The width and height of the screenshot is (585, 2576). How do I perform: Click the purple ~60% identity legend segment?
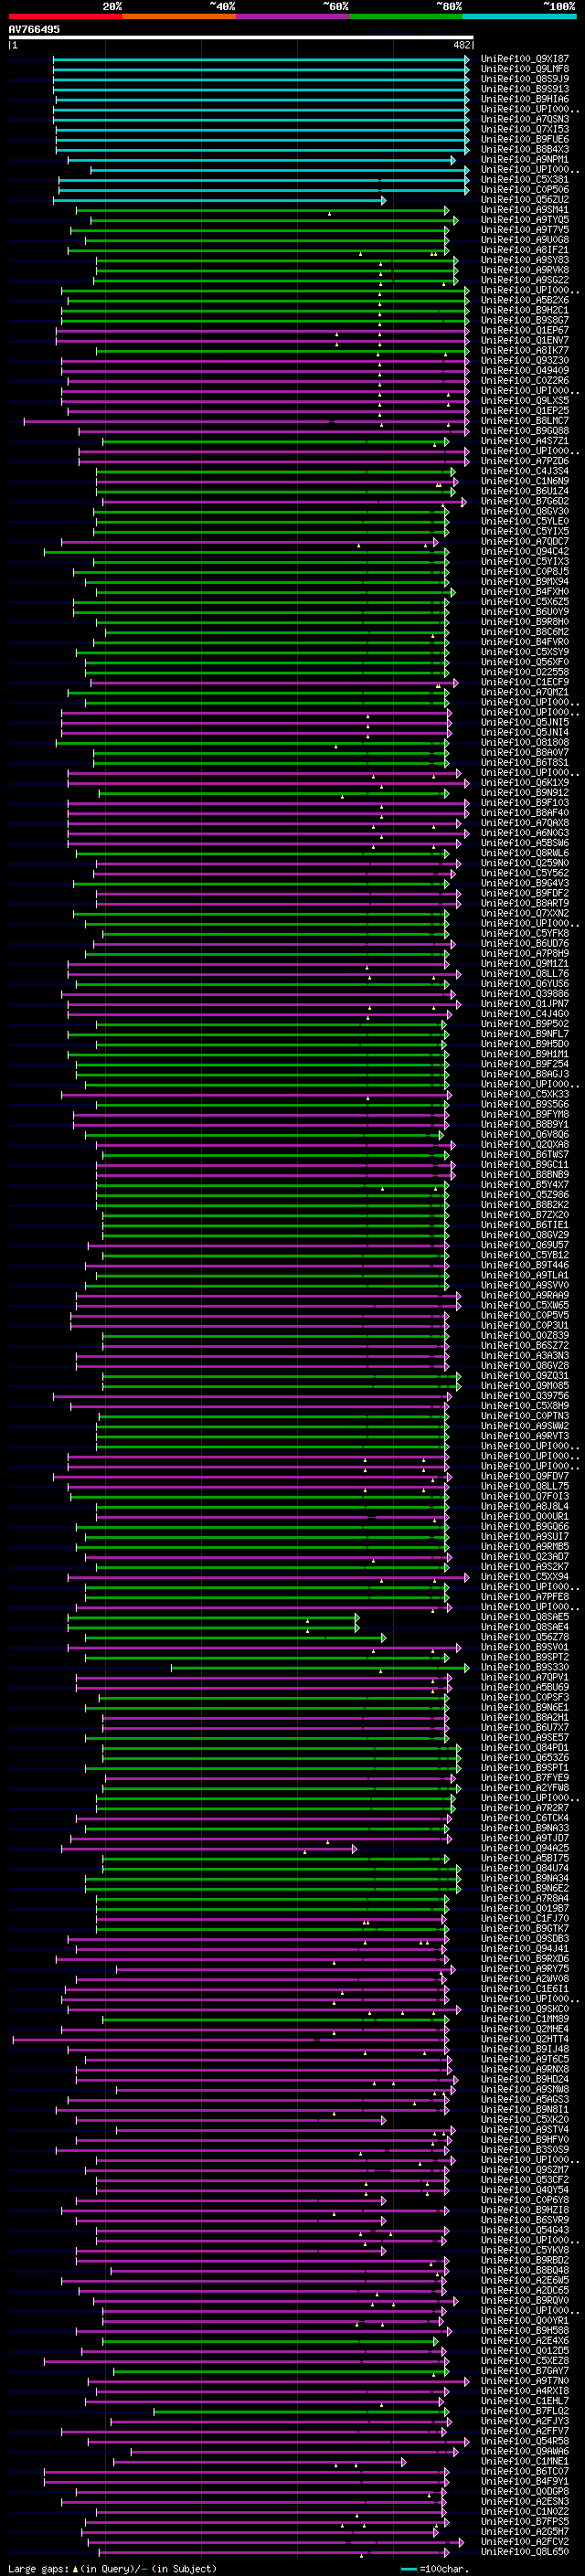(292, 16)
